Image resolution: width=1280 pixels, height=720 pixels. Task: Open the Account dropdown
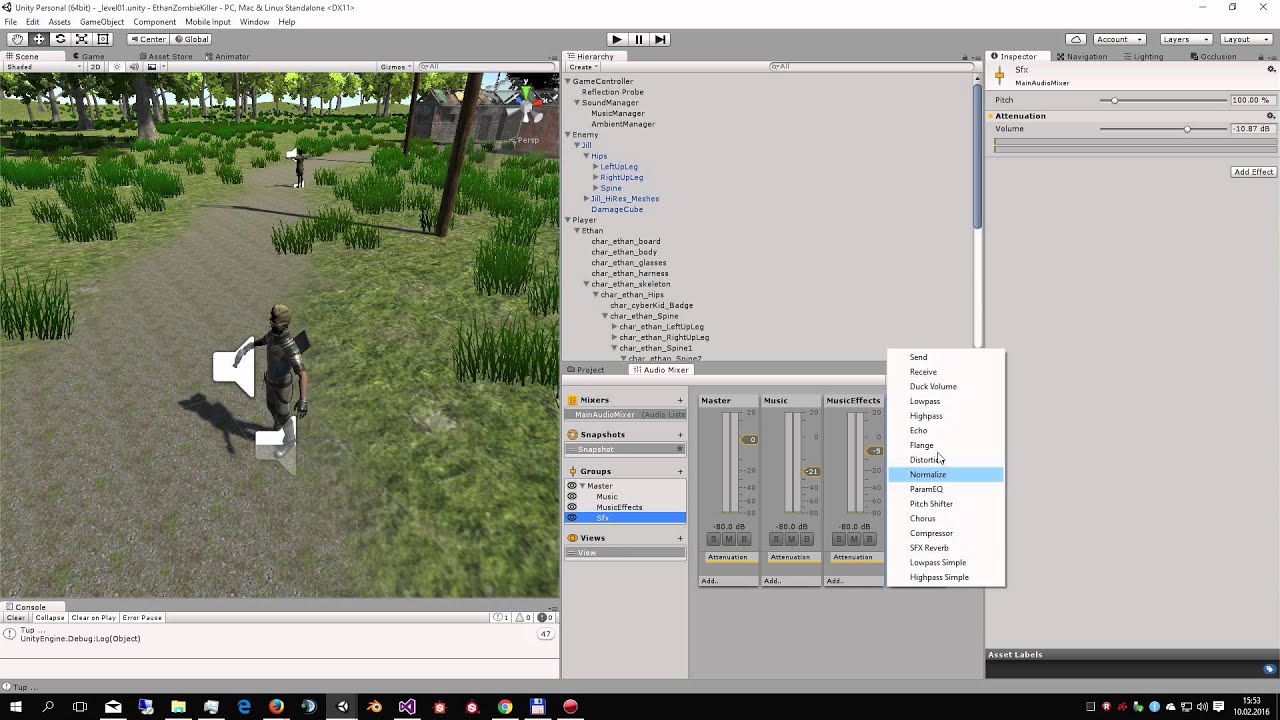(x=1118, y=39)
